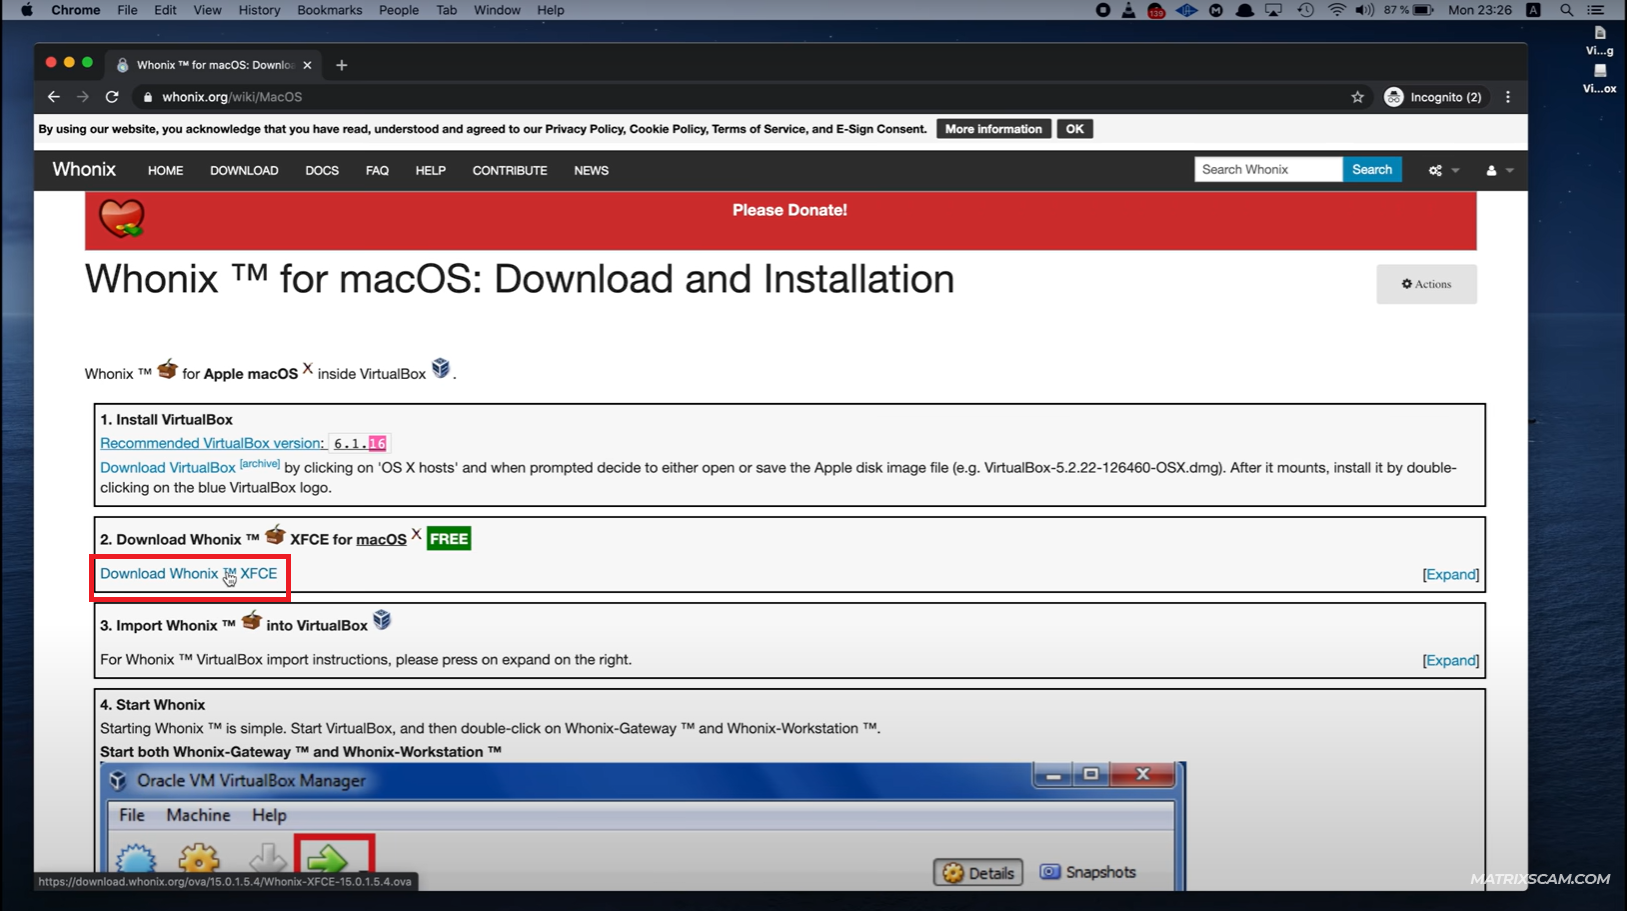Click OK on the consent banner
The height and width of the screenshot is (911, 1627).
pyautogui.click(x=1075, y=129)
